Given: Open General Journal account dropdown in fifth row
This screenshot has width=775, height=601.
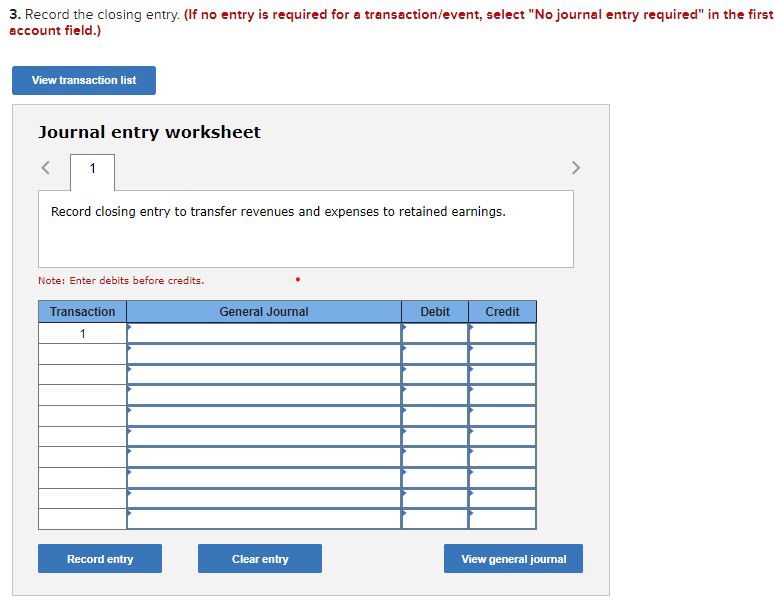Looking at the screenshot, I should pyautogui.click(x=264, y=416).
